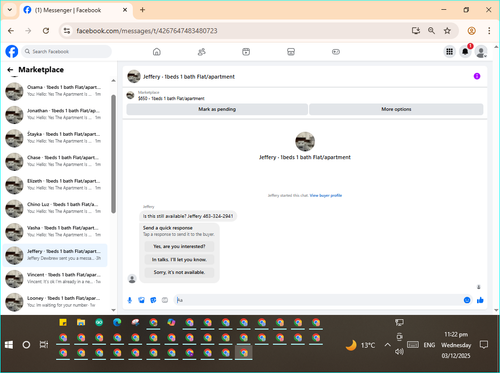
Task: Show hidden system tray icons
Action: pos(387,345)
